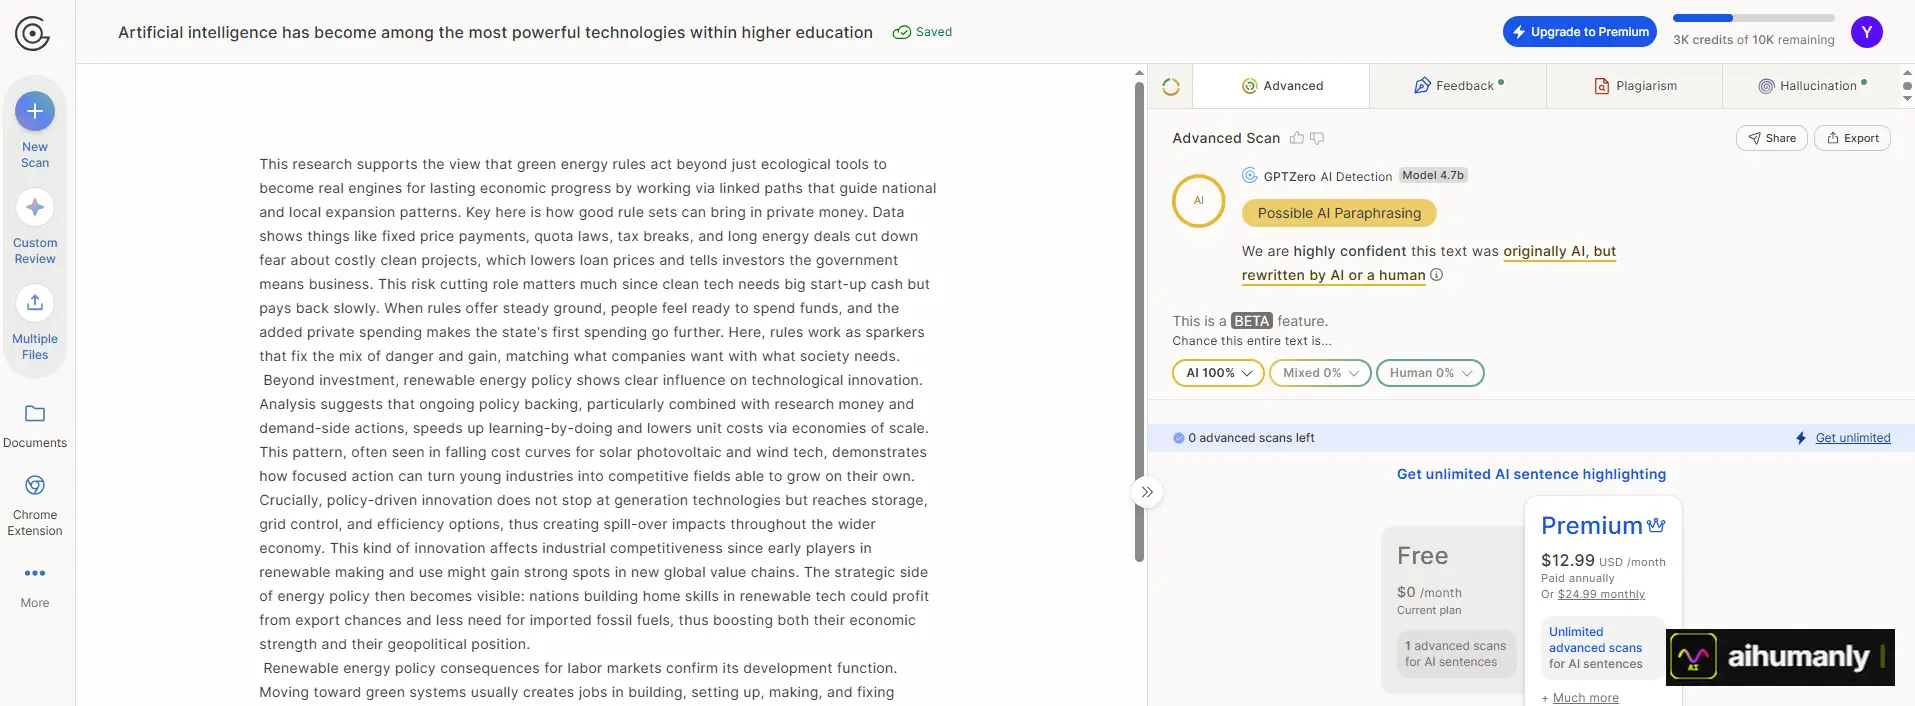Click the lightning icon next to Get unlimited
The width and height of the screenshot is (1915, 706).
click(1801, 438)
